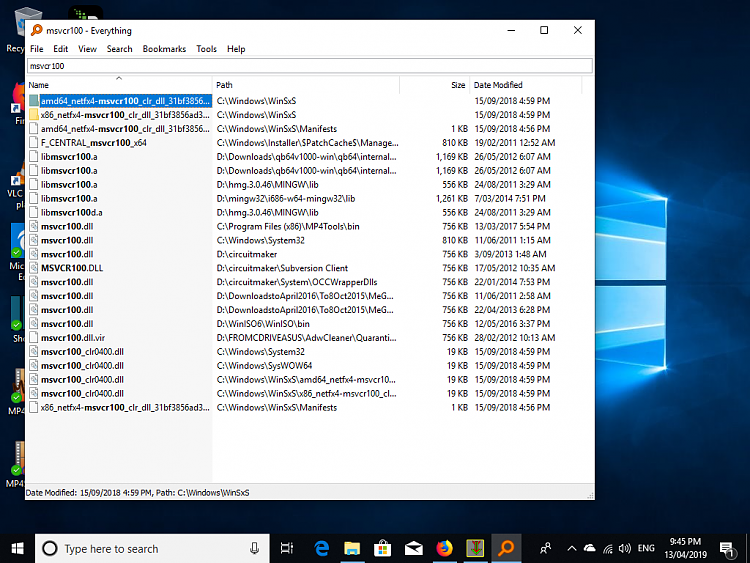Select x86_netfx4-msvcr100 file in WinSxS\Manifests

(x=125, y=408)
